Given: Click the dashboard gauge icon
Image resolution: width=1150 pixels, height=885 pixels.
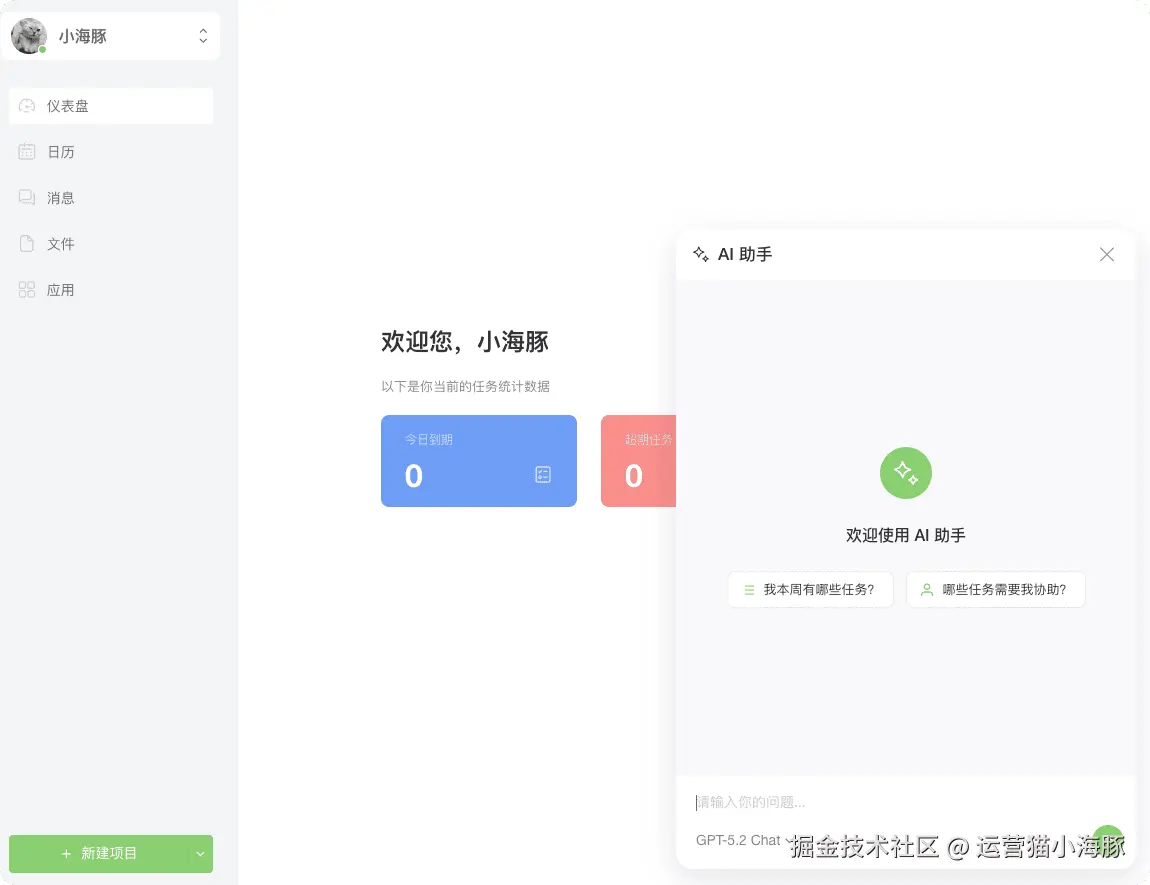Looking at the screenshot, I should click(27, 106).
